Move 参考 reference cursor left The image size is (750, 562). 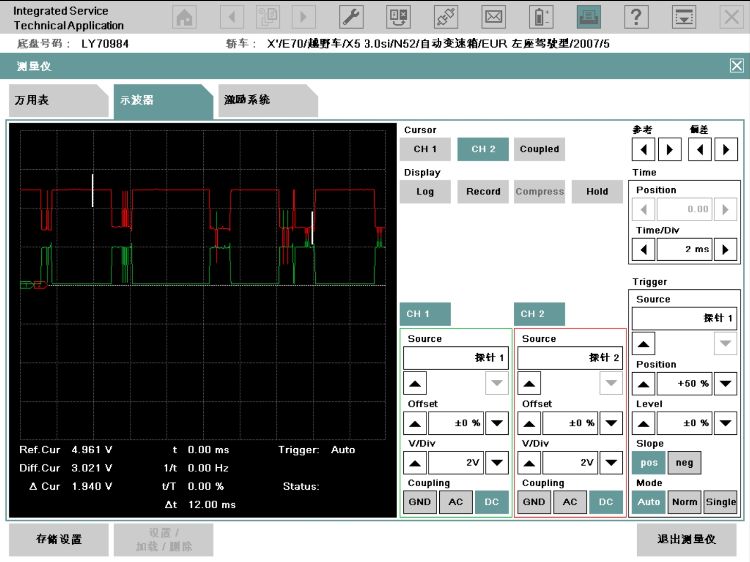[643, 150]
